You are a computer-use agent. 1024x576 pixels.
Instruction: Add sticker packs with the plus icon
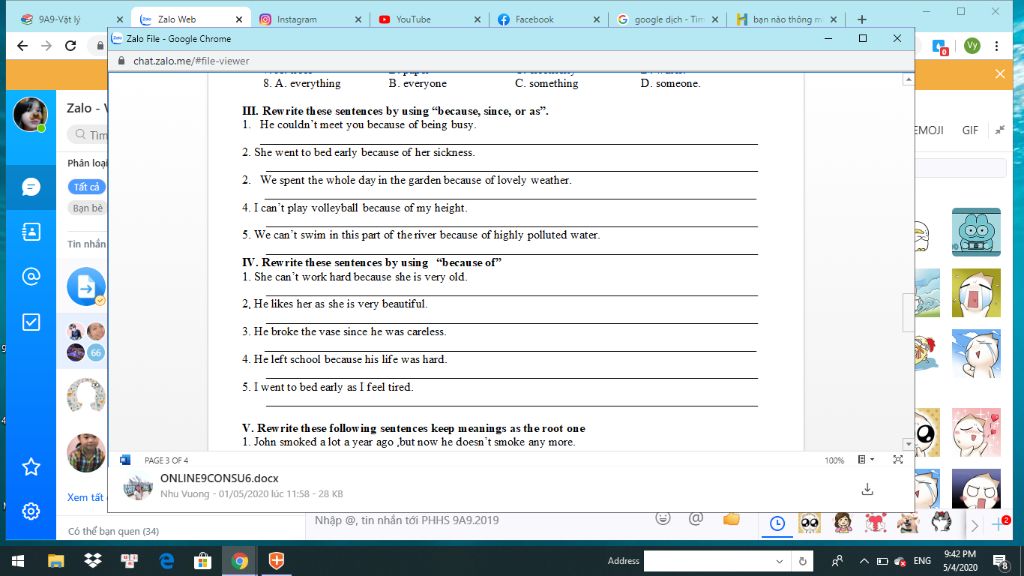pos(999,524)
